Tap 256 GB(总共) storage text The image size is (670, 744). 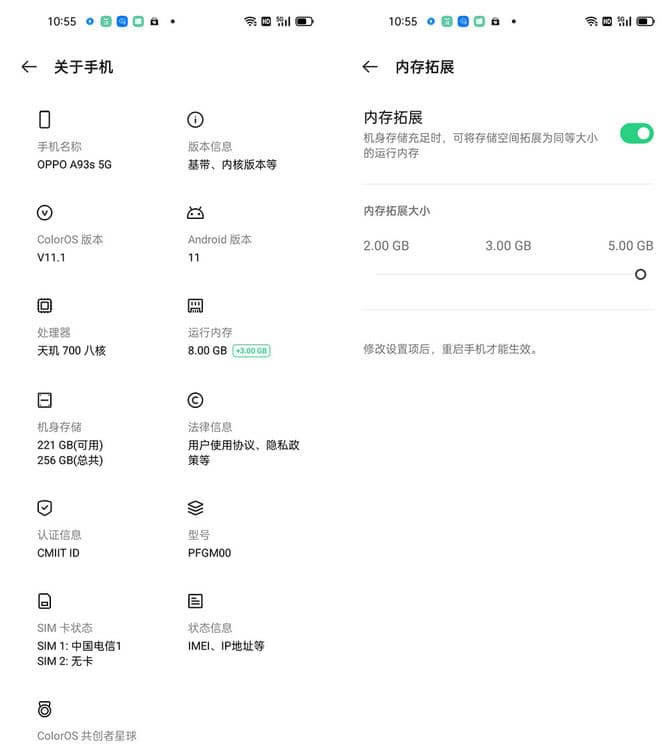(70, 460)
